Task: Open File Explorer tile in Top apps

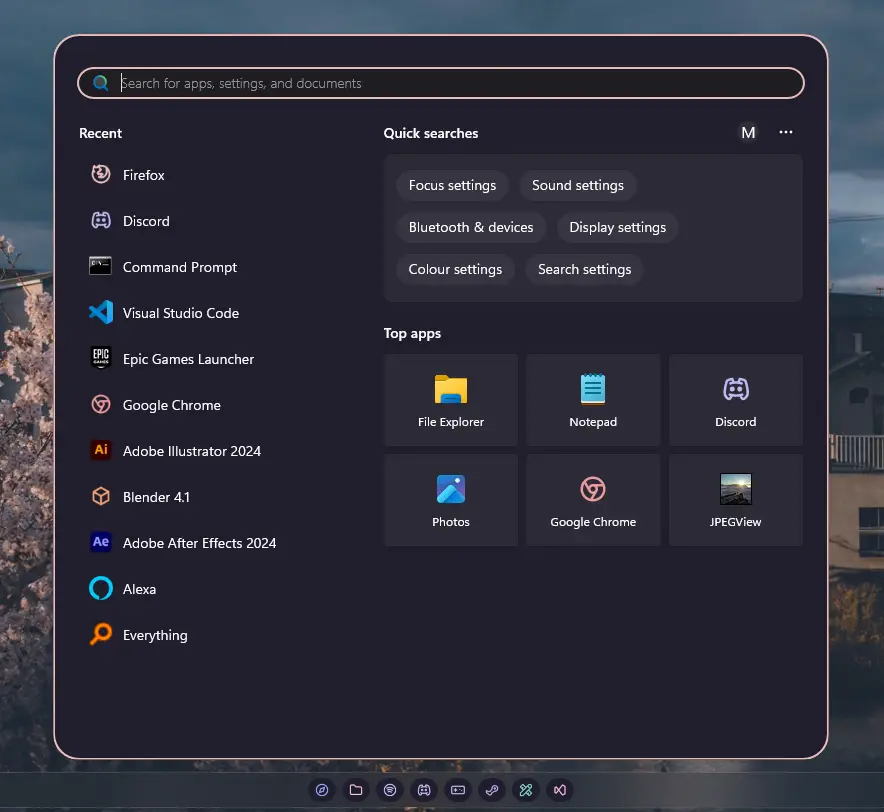Action: click(451, 400)
